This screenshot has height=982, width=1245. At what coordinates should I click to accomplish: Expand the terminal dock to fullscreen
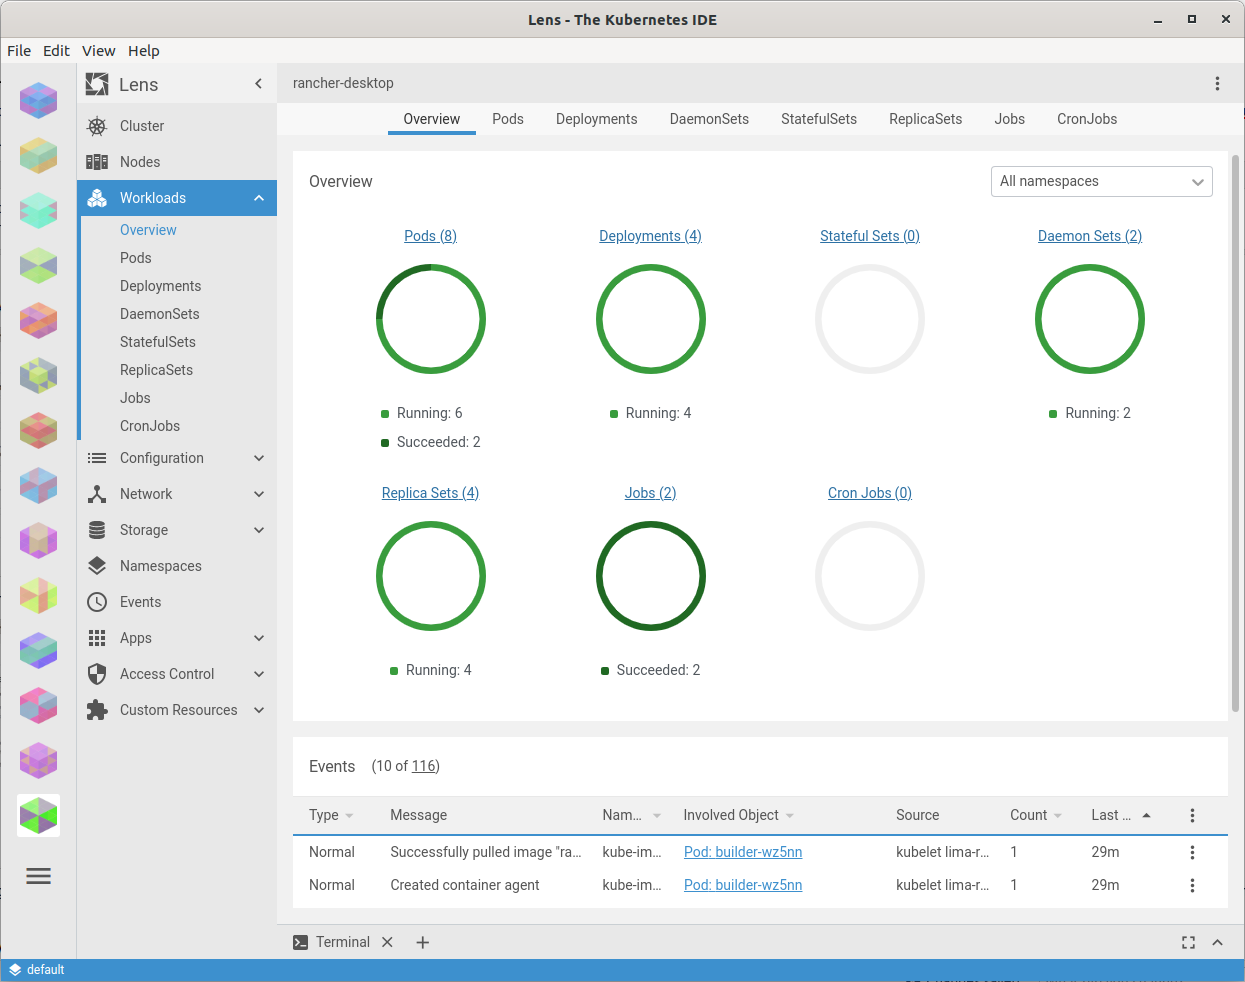[1188, 942]
